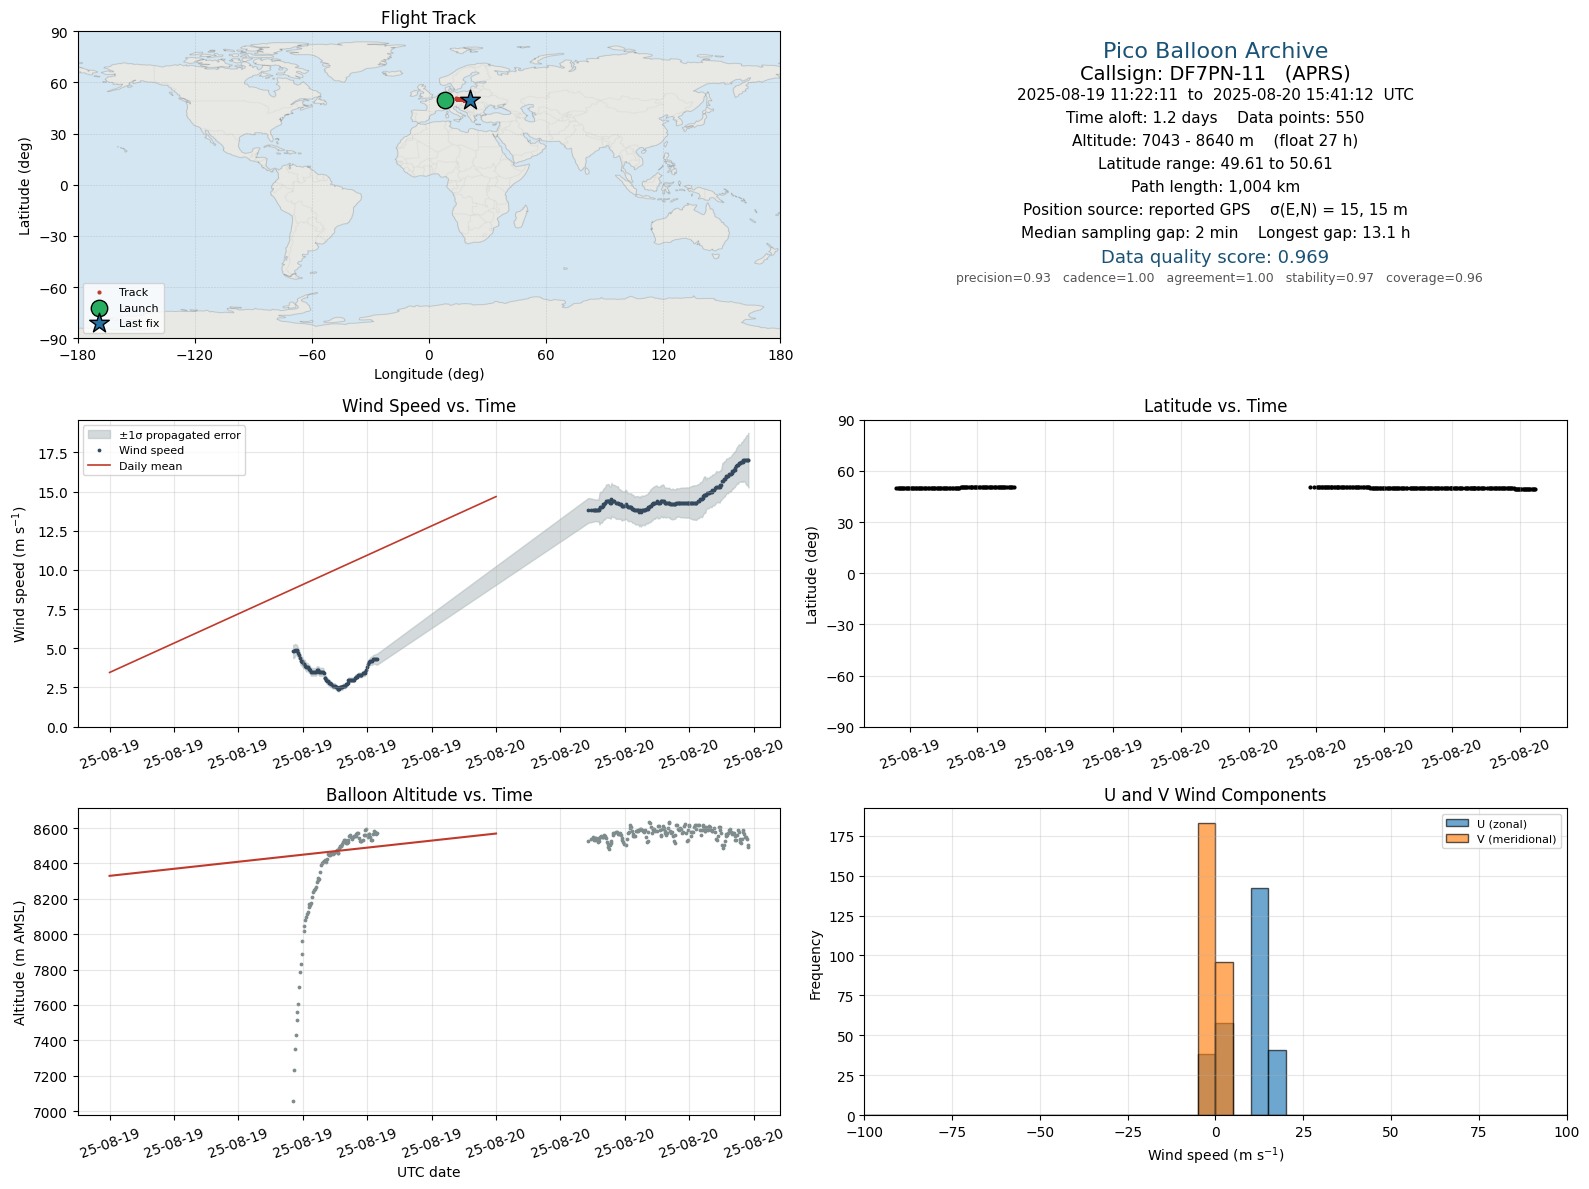Click the Callsign DF7PN-11 (APRS) line
This screenshot has width=1589, height=1189.
tap(1215, 73)
